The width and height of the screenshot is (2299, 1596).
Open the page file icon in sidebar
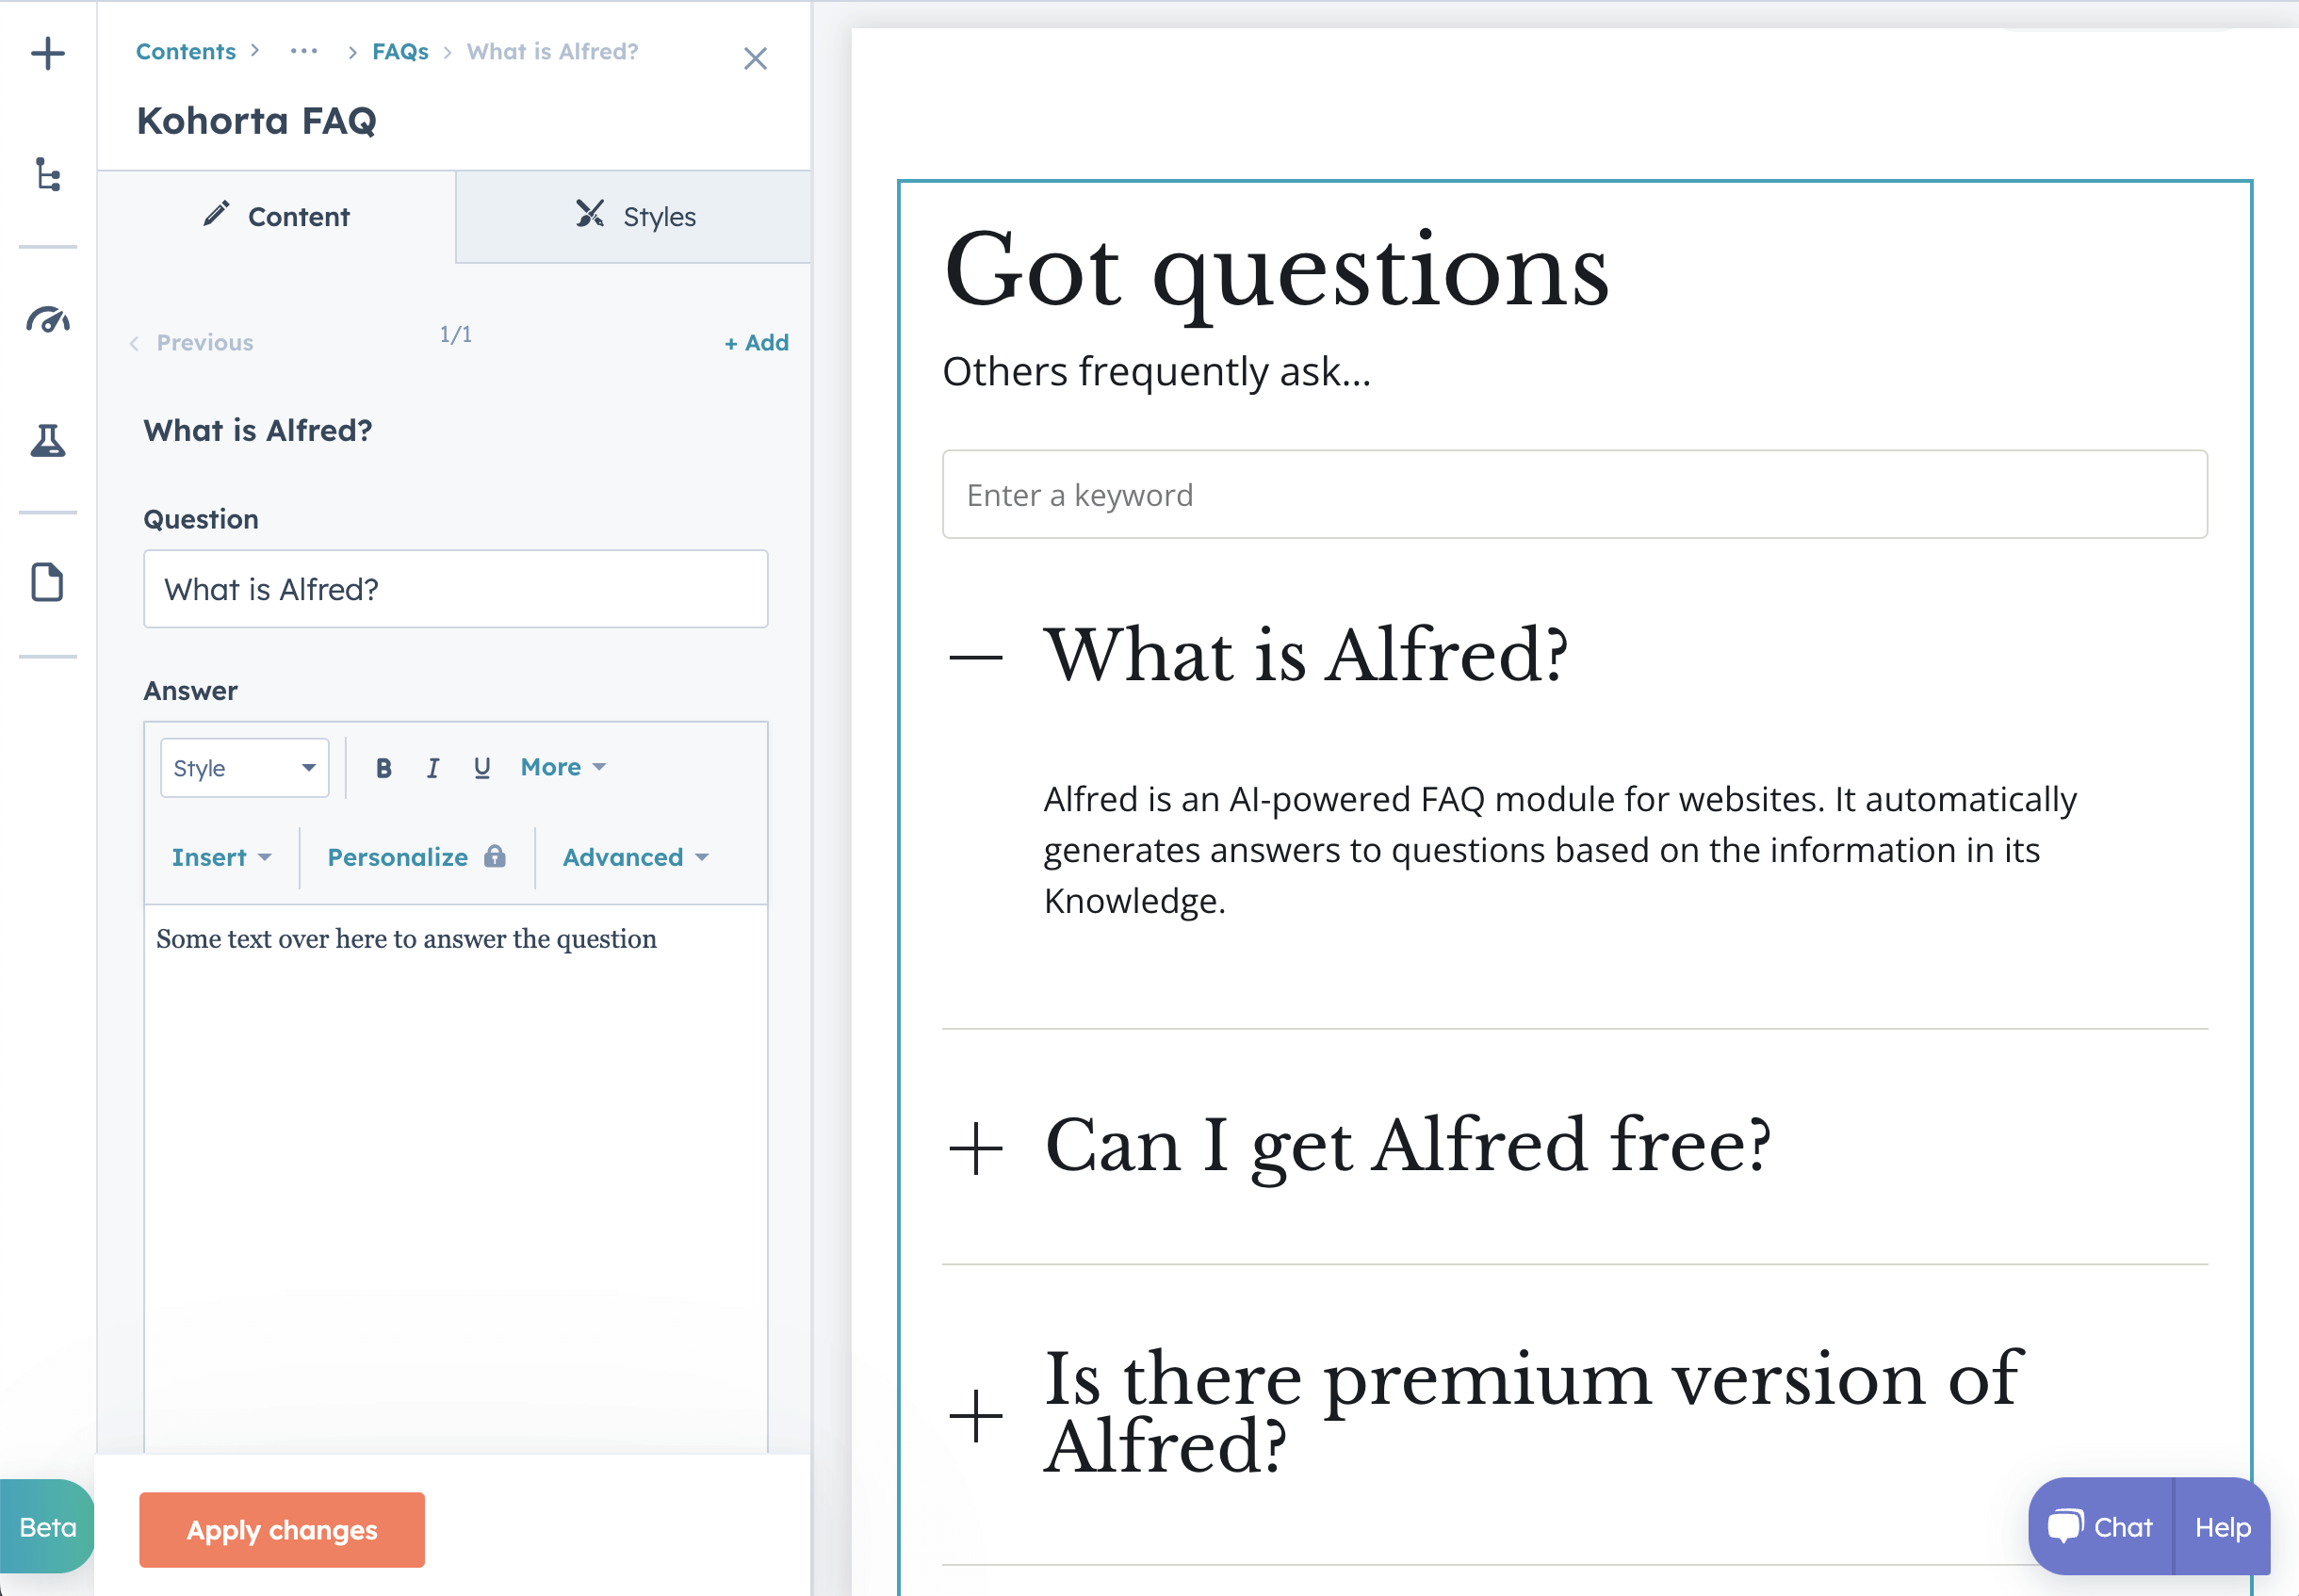tap(48, 582)
